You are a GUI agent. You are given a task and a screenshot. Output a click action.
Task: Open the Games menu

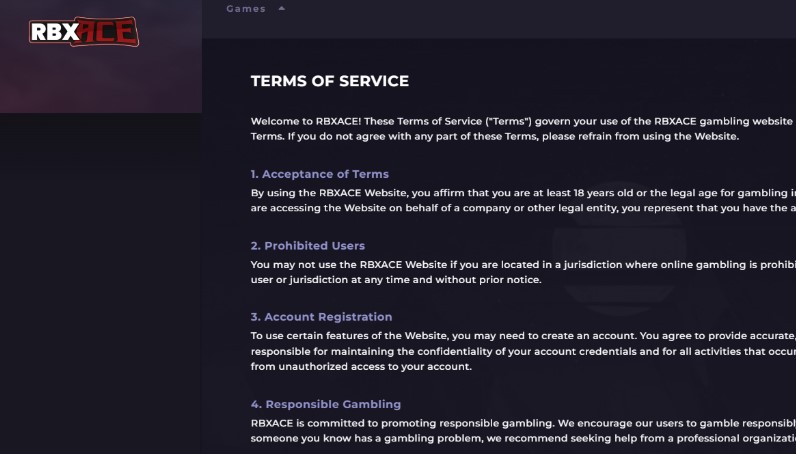pos(246,9)
